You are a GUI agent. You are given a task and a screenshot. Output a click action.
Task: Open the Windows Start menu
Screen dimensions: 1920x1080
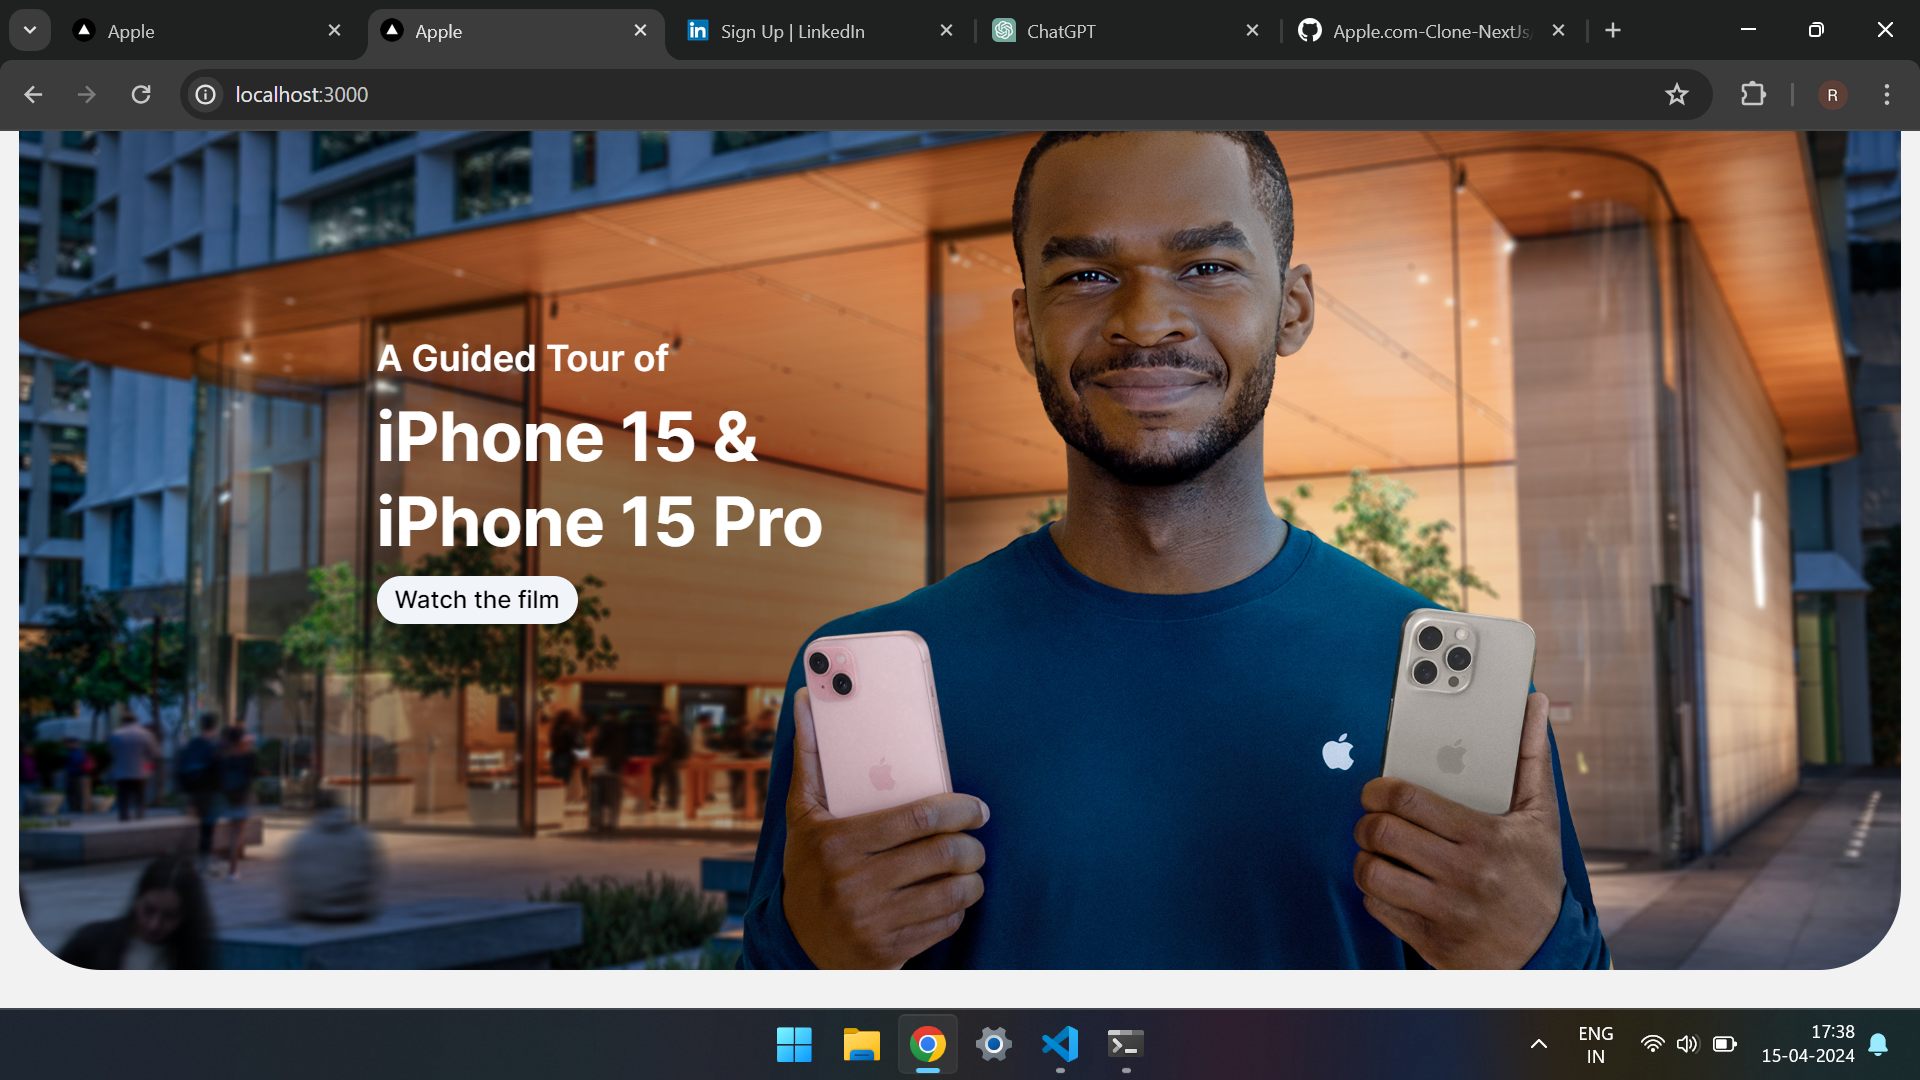point(794,1045)
